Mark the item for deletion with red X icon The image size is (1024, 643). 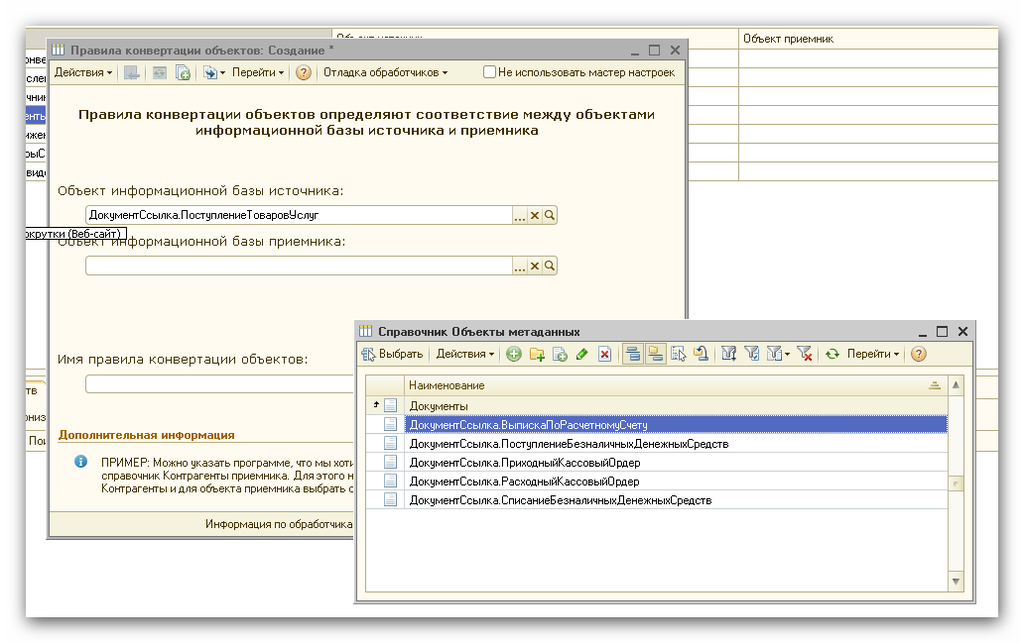tap(605, 354)
